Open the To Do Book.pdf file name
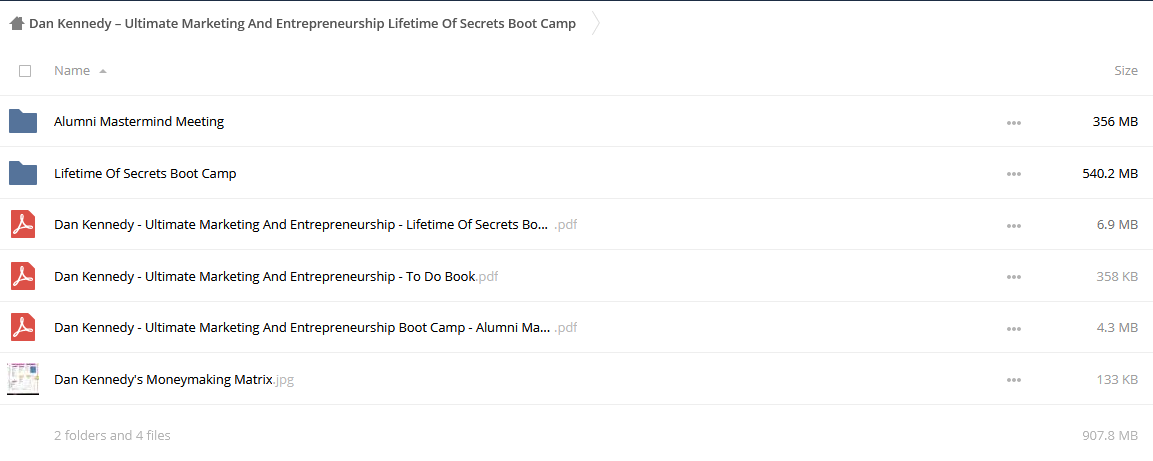Screen dimensions: 1153x461 (276, 276)
